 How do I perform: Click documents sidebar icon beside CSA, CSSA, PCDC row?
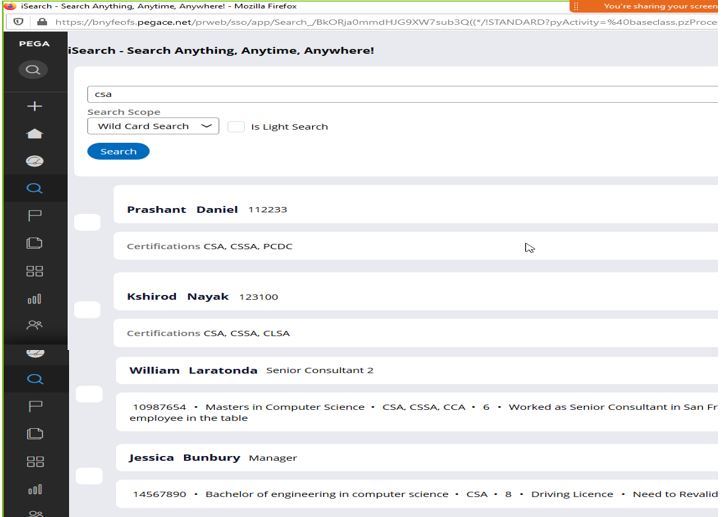pos(35,243)
